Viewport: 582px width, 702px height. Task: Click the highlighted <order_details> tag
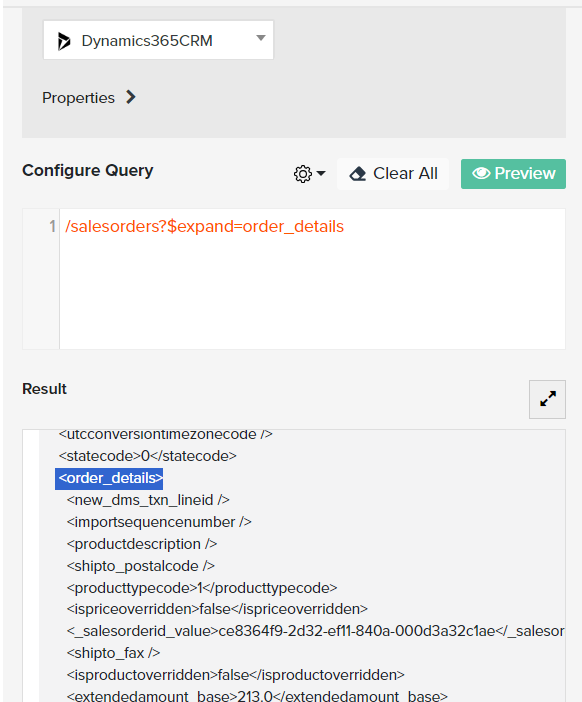pyautogui.click(x=109, y=479)
